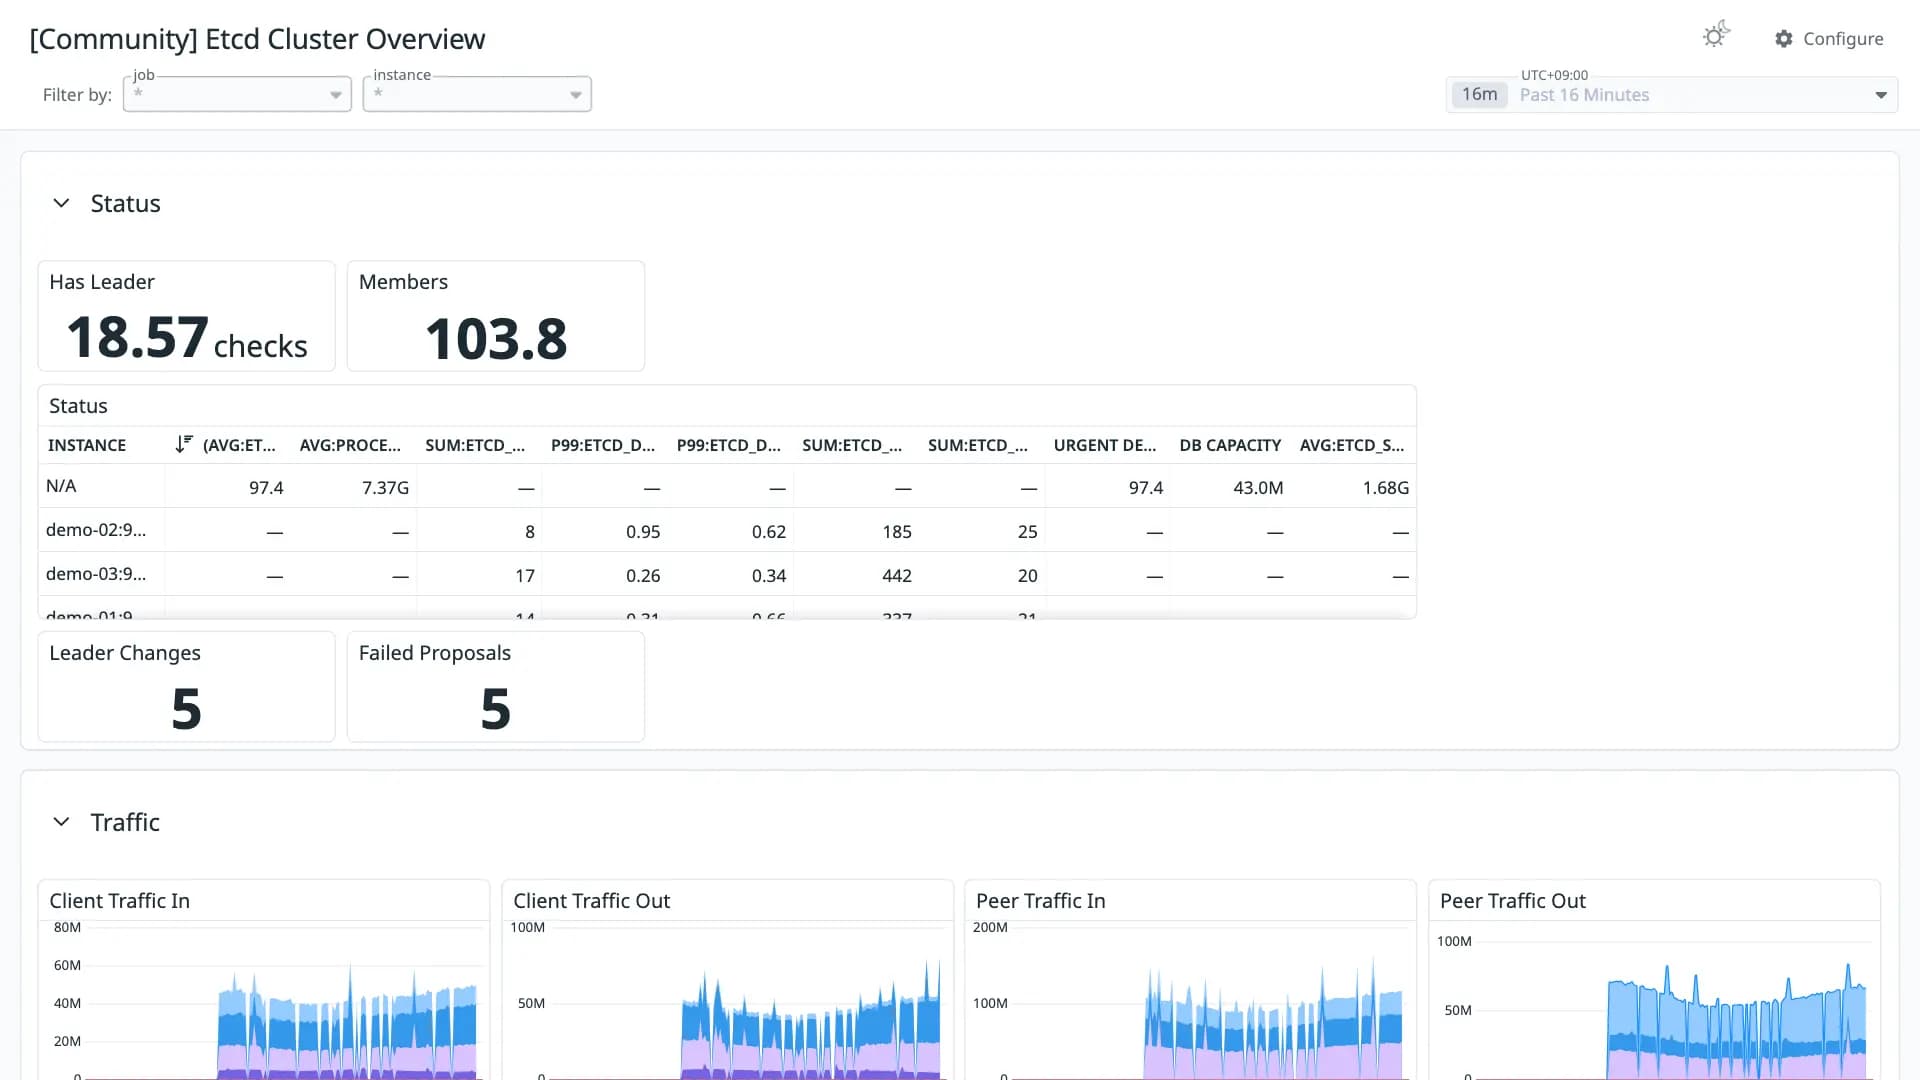The image size is (1920, 1080).
Task: Click the 43.0M DB capacity value
Action: 1258,488
